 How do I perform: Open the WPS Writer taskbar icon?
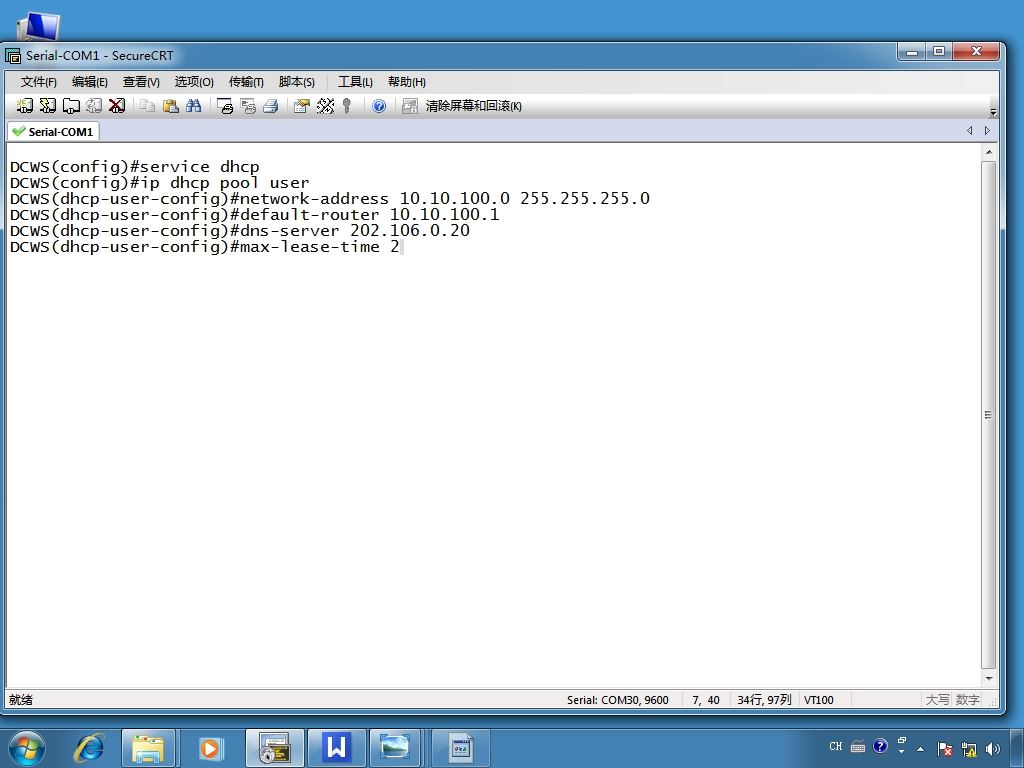(x=336, y=748)
